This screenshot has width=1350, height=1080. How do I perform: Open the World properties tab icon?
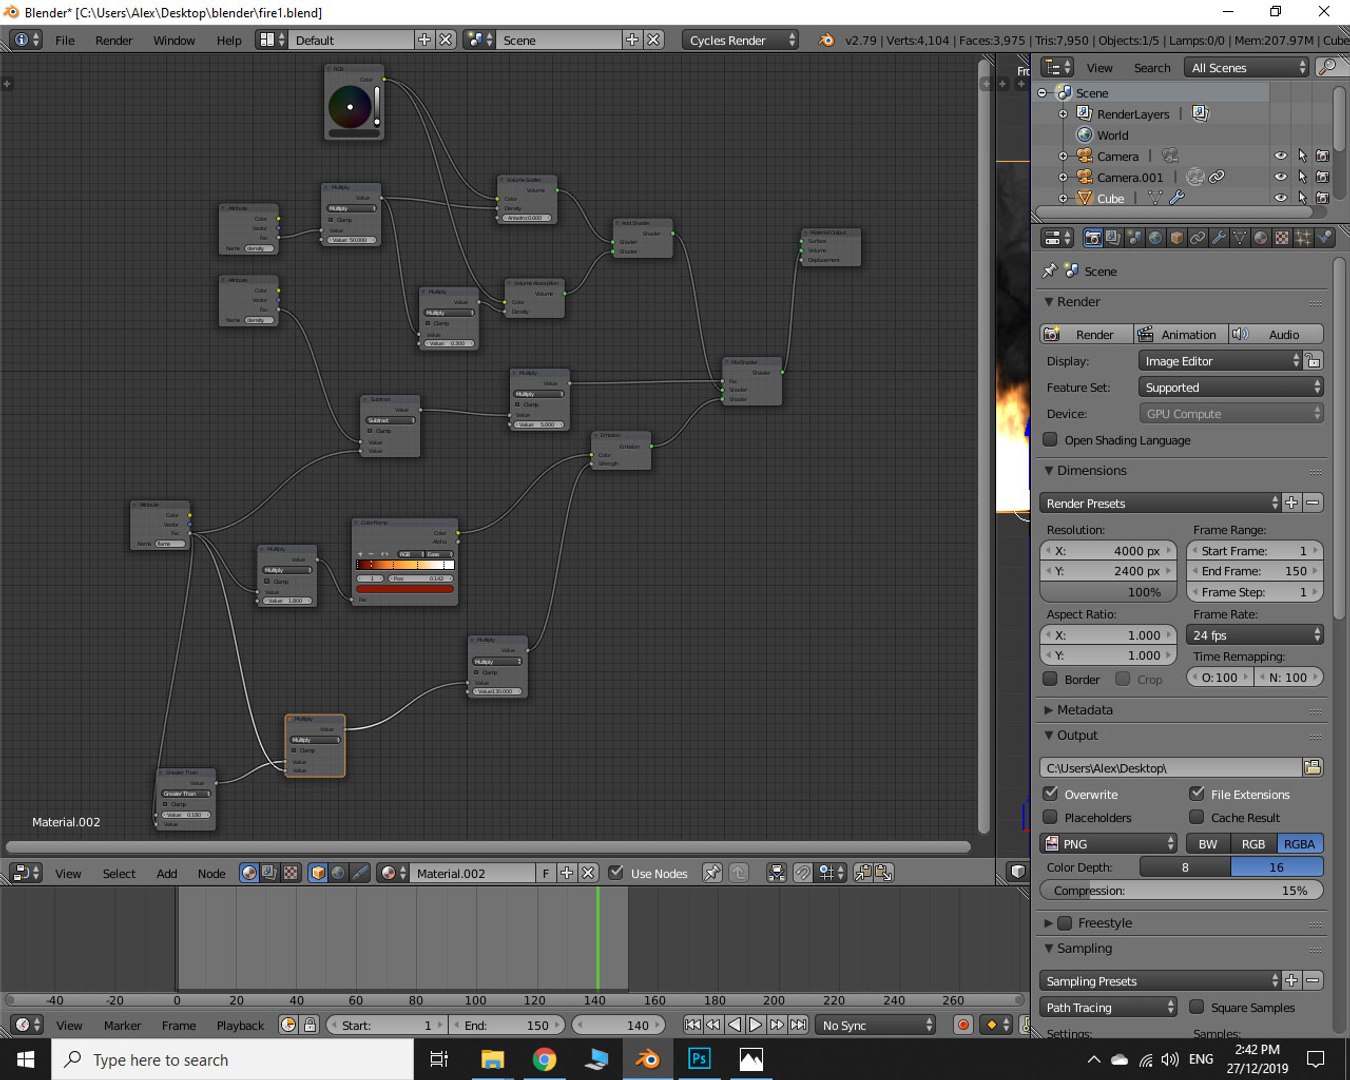(x=1155, y=238)
